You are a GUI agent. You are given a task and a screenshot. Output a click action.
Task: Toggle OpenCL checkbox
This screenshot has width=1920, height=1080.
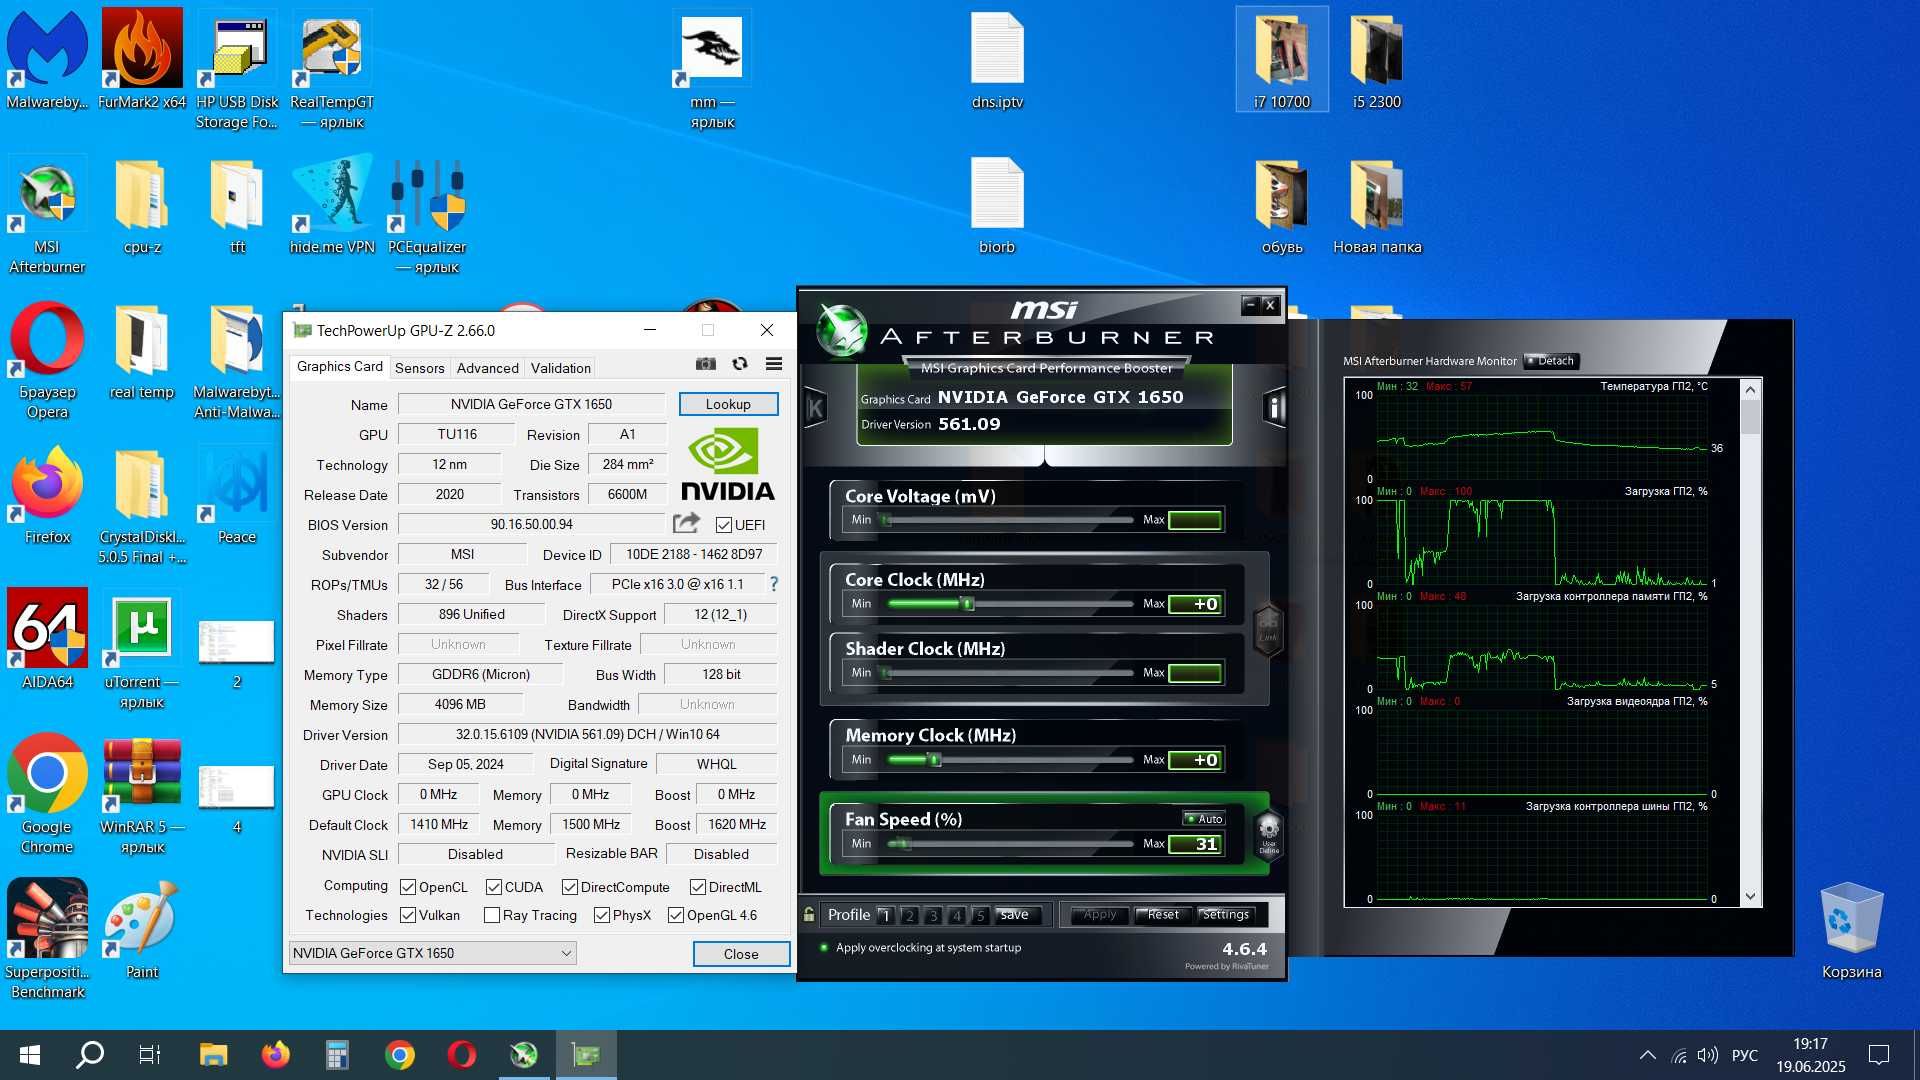(408, 886)
